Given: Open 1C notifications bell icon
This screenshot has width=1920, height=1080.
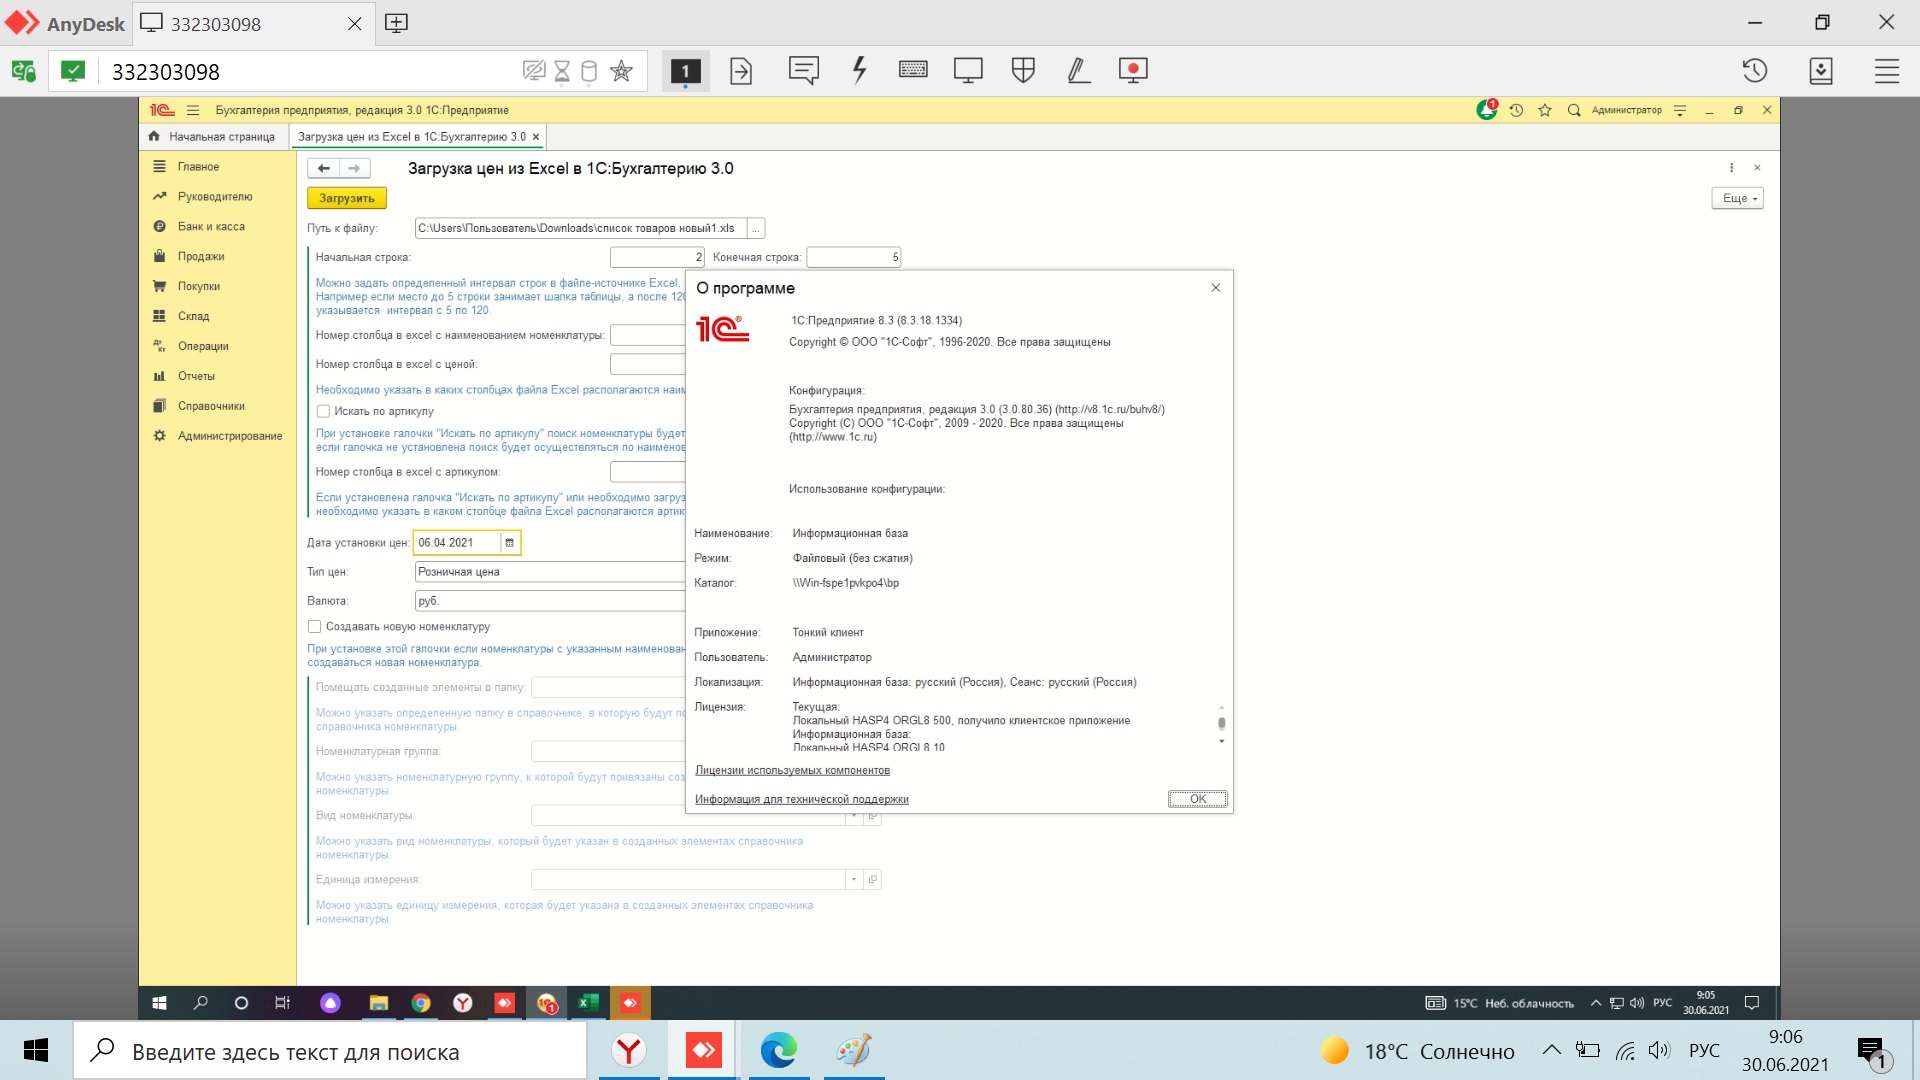Looking at the screenshot, I should coord(1487,110).
